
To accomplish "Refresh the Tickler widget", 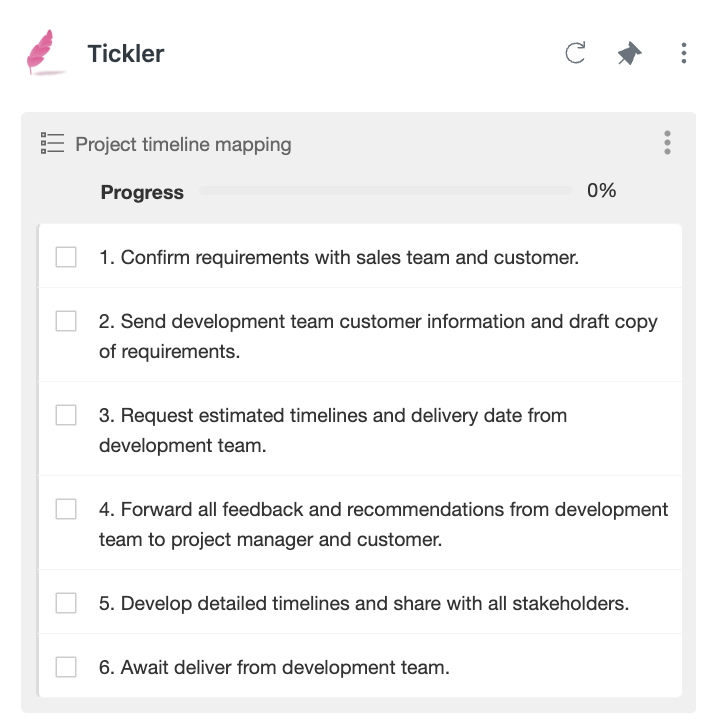I will (575, 53).
